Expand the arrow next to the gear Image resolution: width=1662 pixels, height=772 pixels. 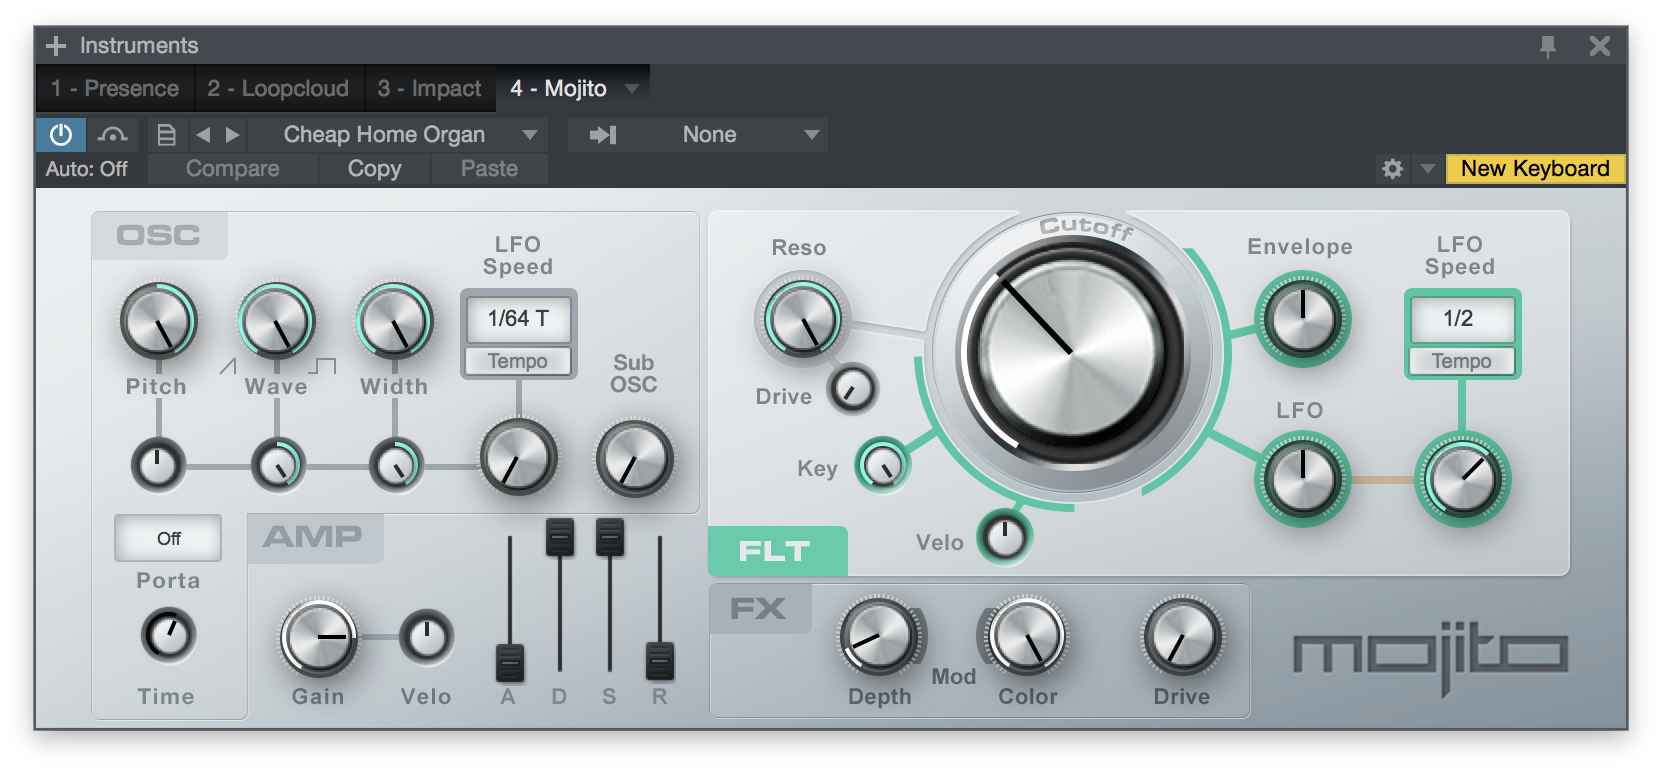[x=1428, y=169]
